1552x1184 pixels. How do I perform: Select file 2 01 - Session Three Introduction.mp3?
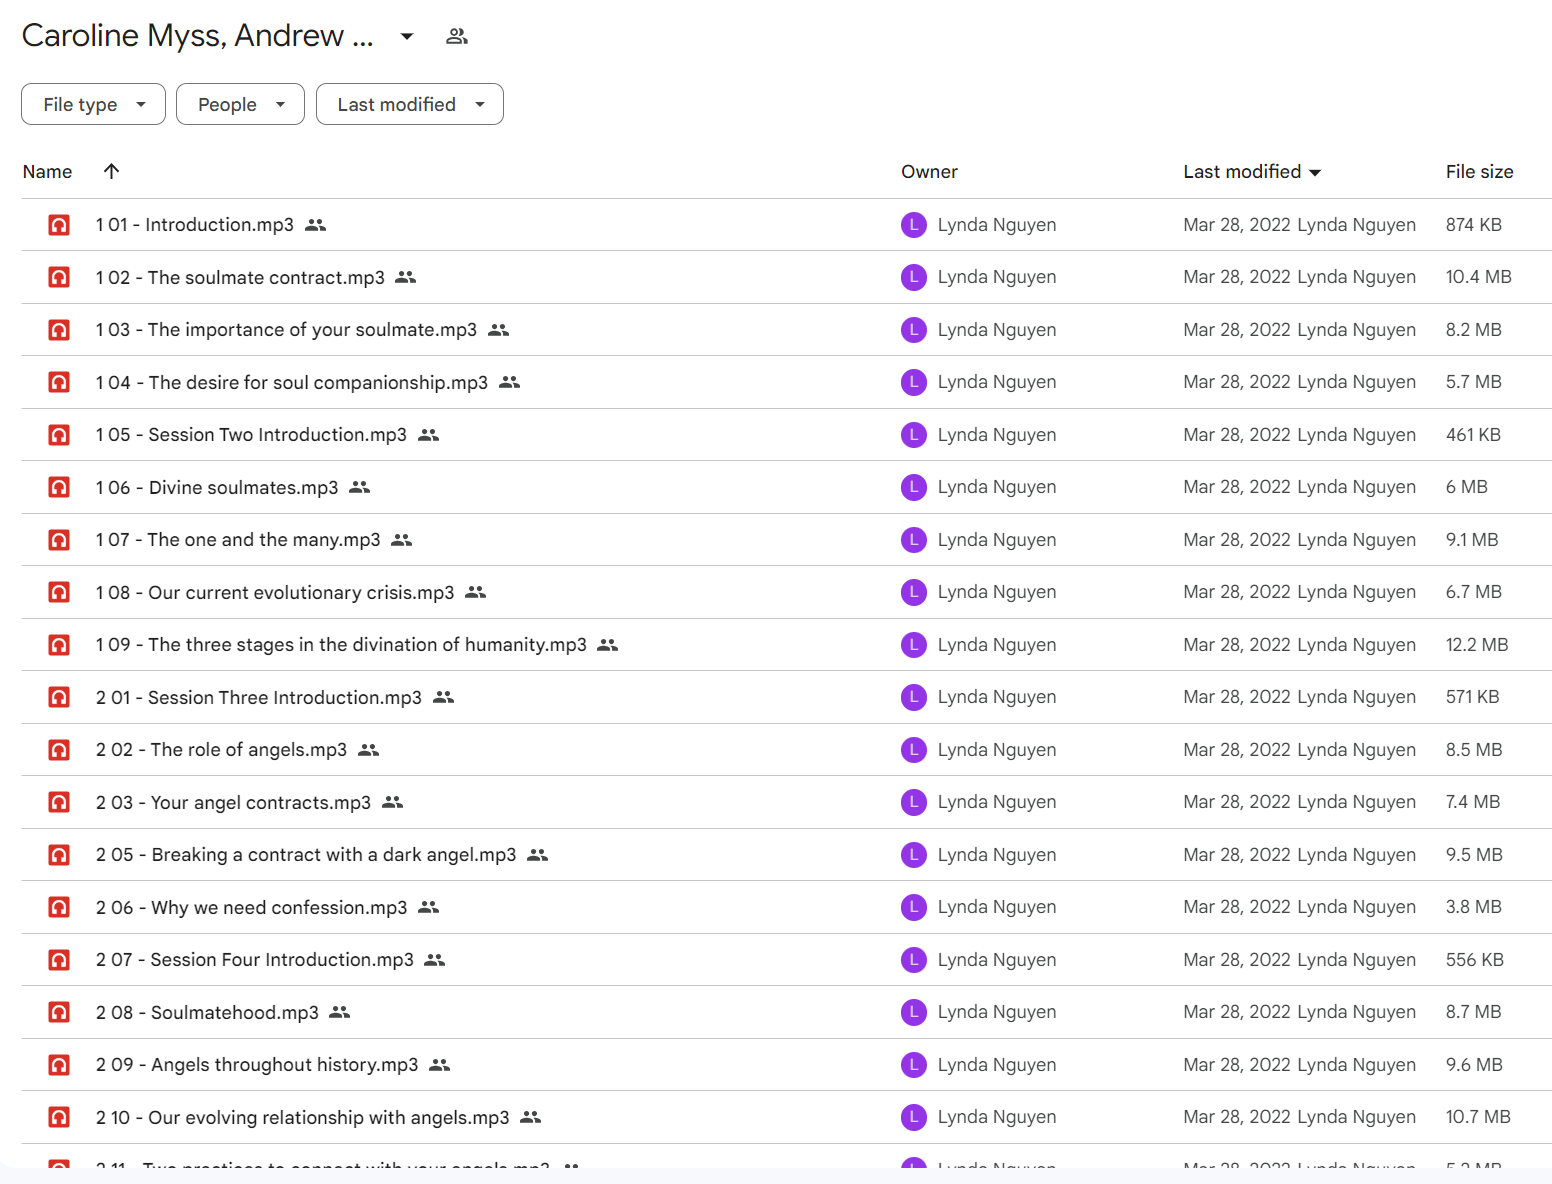(259, 697)
